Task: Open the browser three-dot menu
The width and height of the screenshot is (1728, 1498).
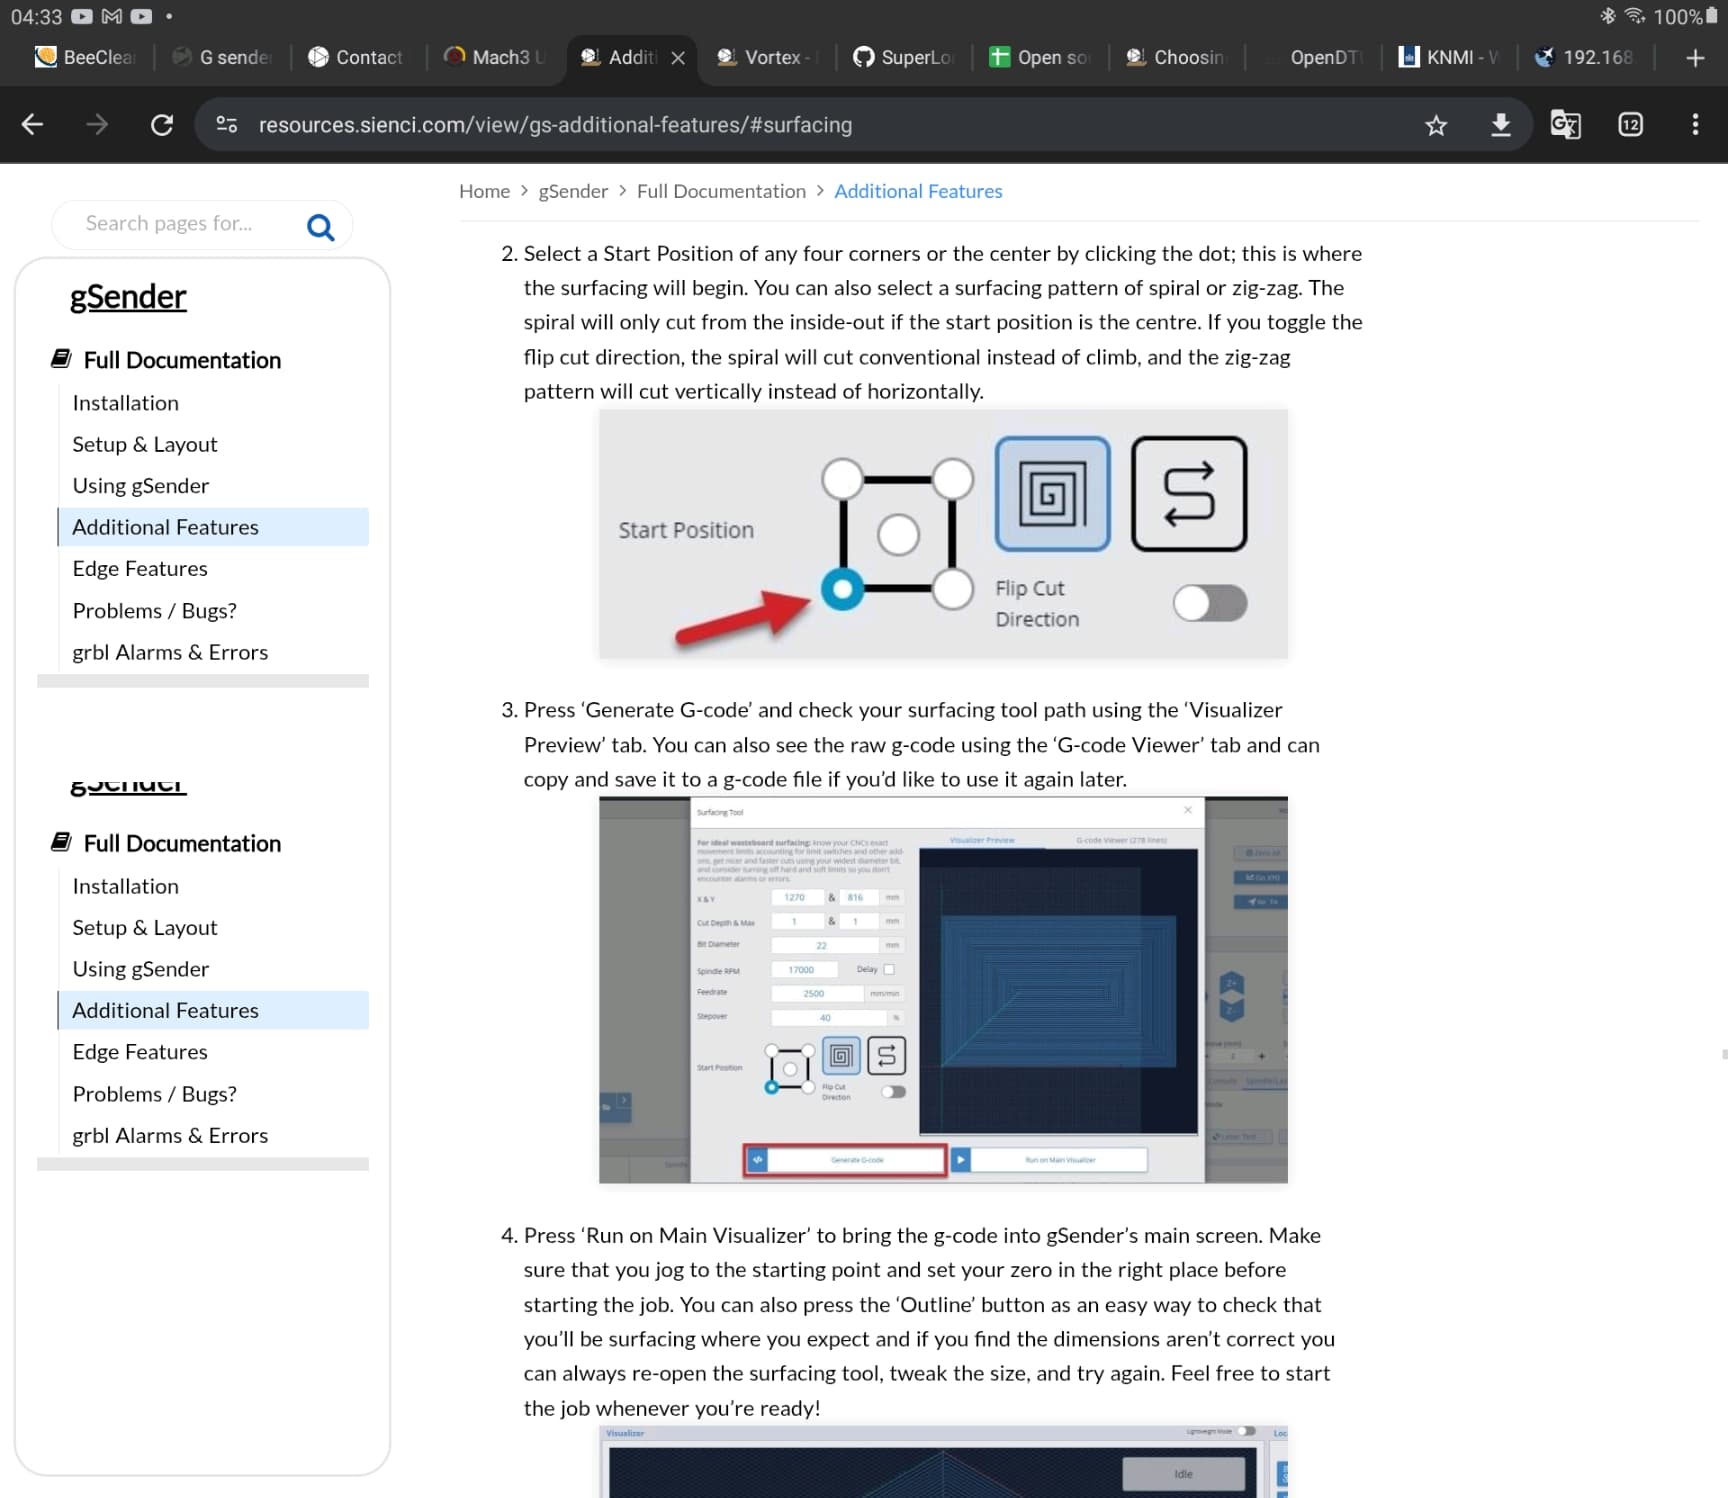Action: point(1695,125)
